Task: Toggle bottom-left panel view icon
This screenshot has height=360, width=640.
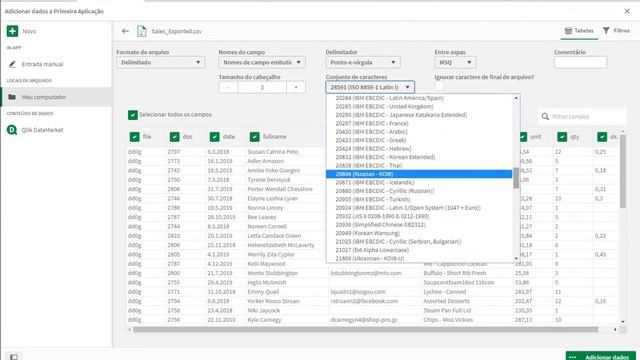Action: tap(14, 357)
